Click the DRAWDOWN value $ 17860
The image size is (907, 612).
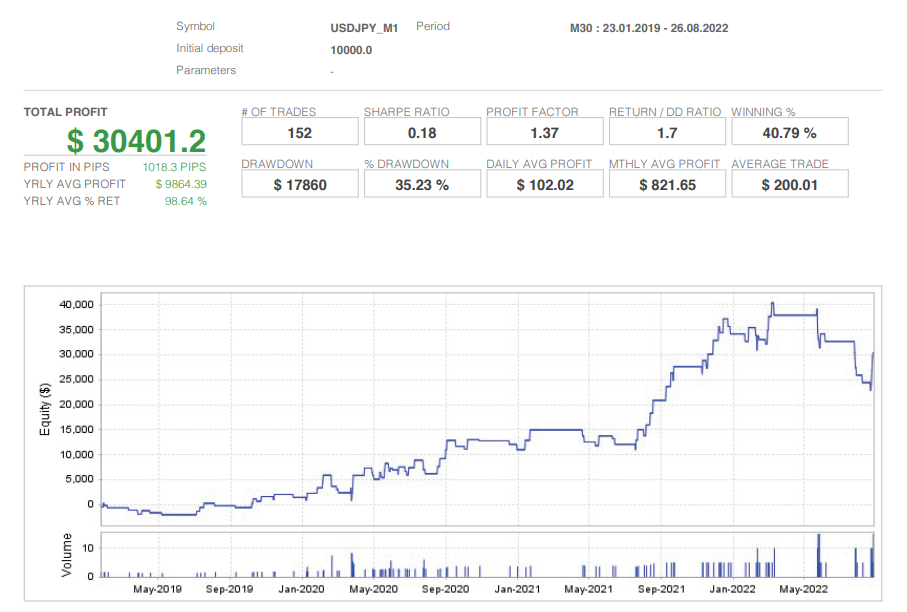(x=299, y=183)
